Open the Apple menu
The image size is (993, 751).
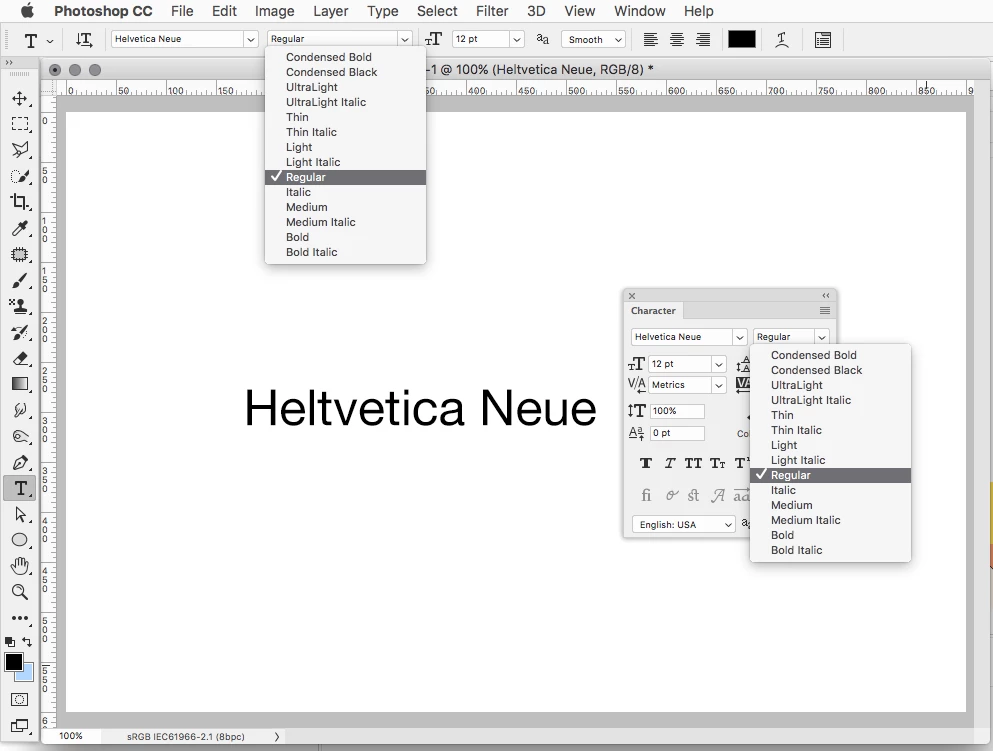27,11
